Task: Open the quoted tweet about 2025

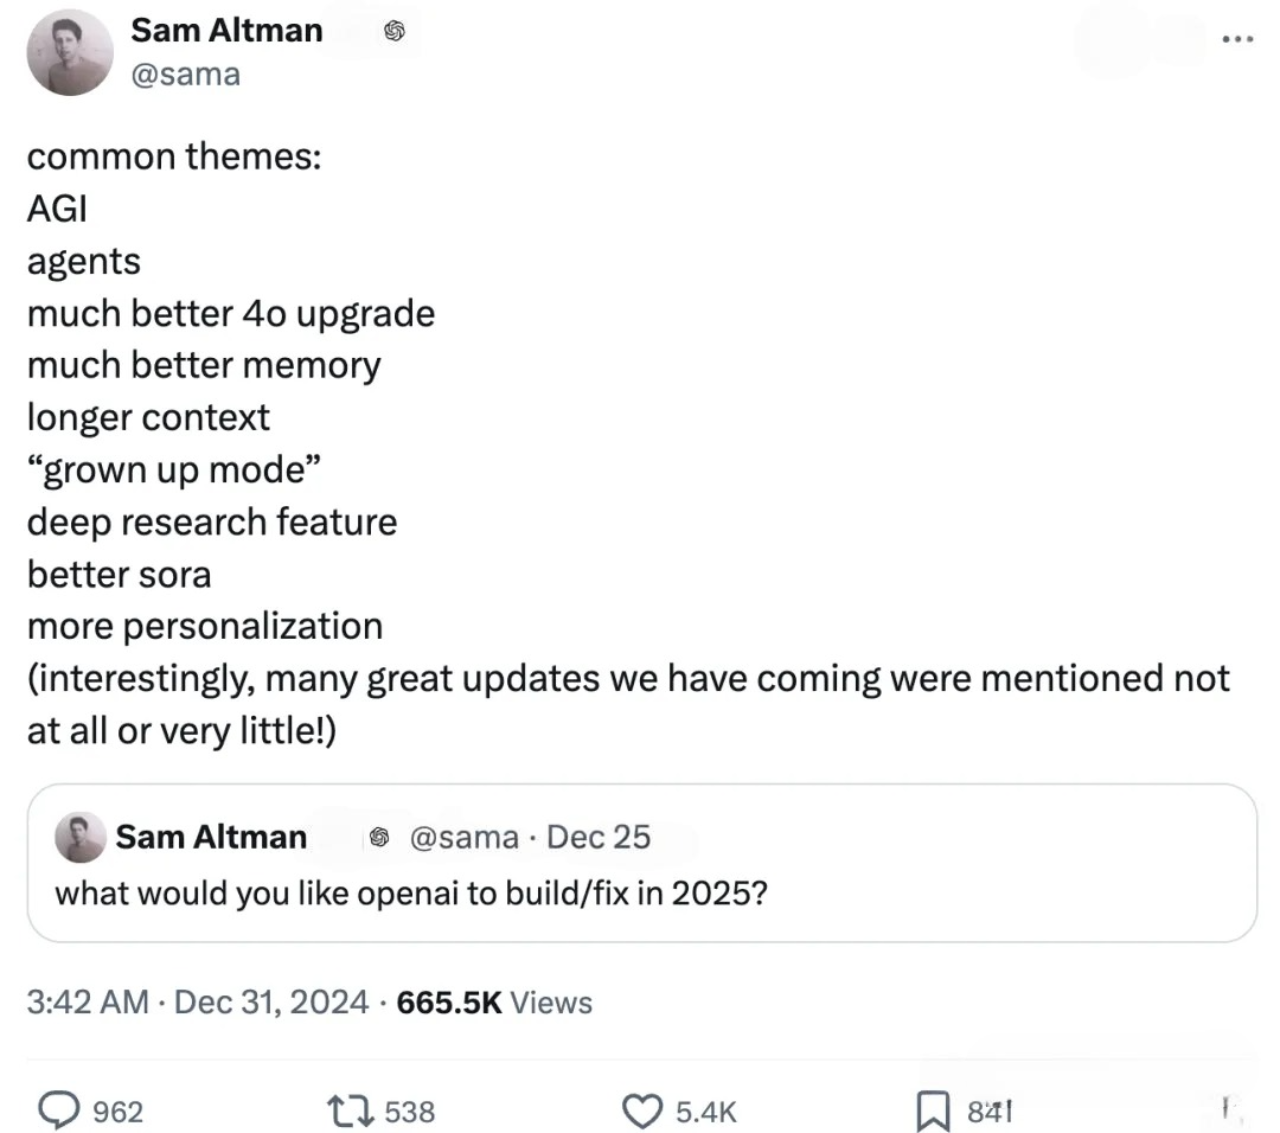Action: [642, 863]
